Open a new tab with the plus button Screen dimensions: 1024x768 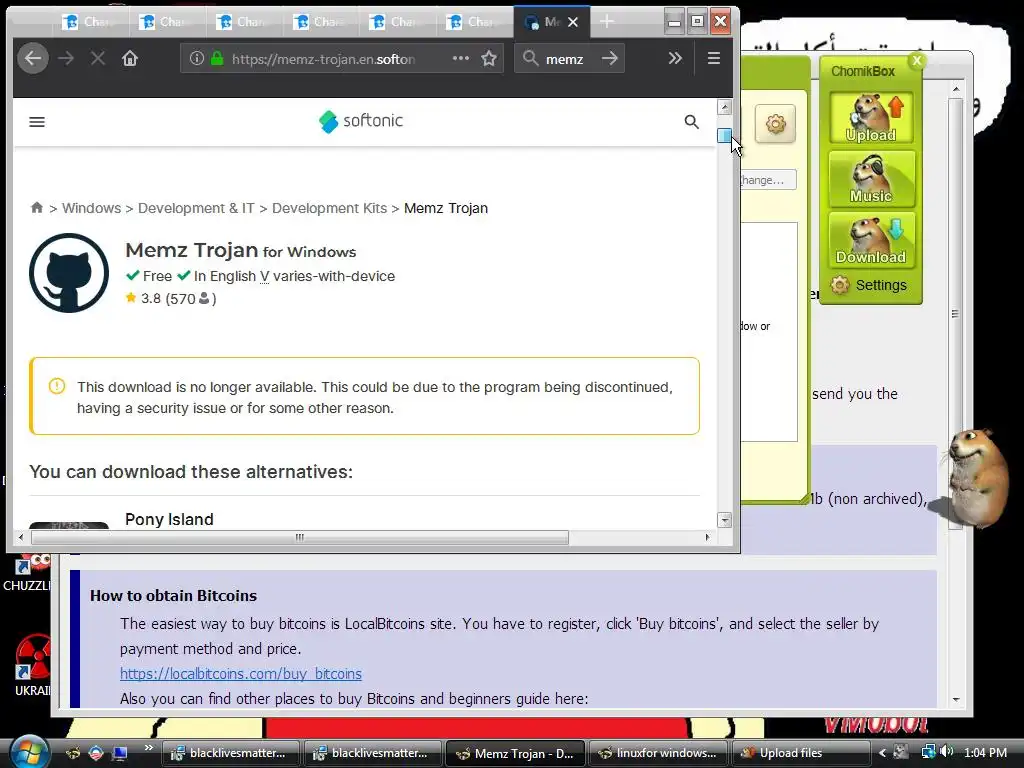coord(607,22)
